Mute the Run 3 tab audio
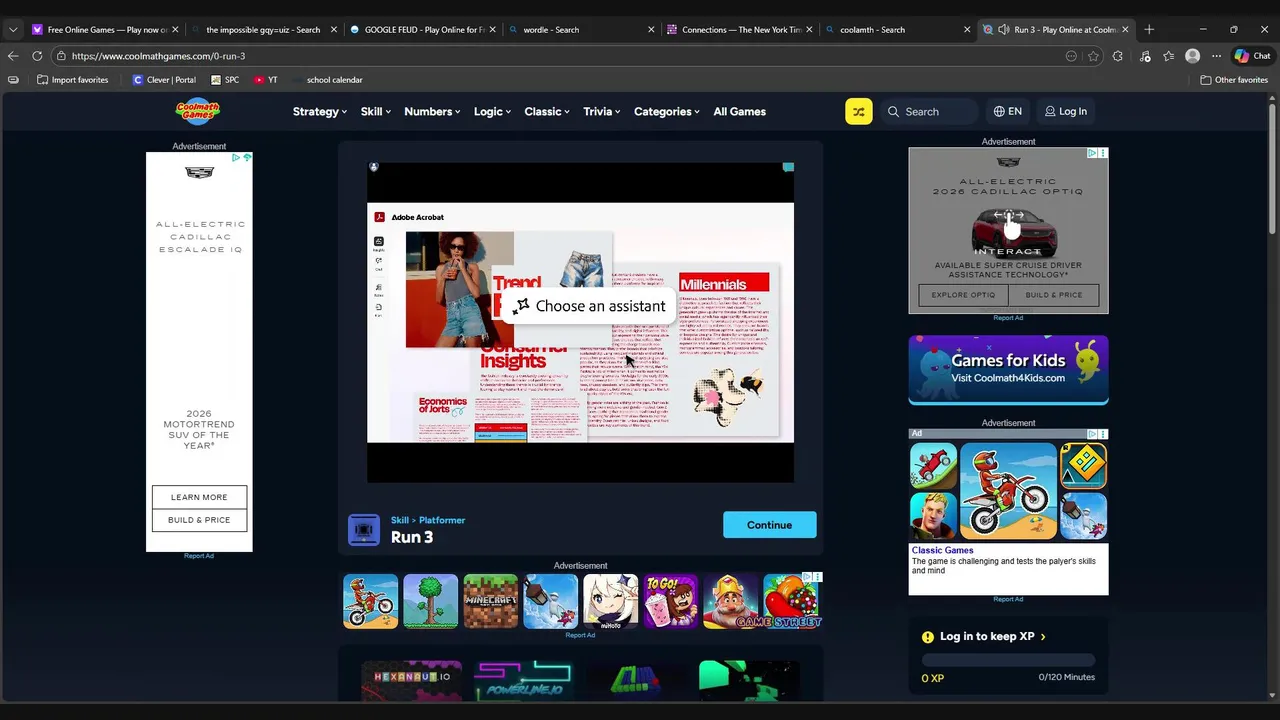The image size is (1280, 720). coord(1003,30)
